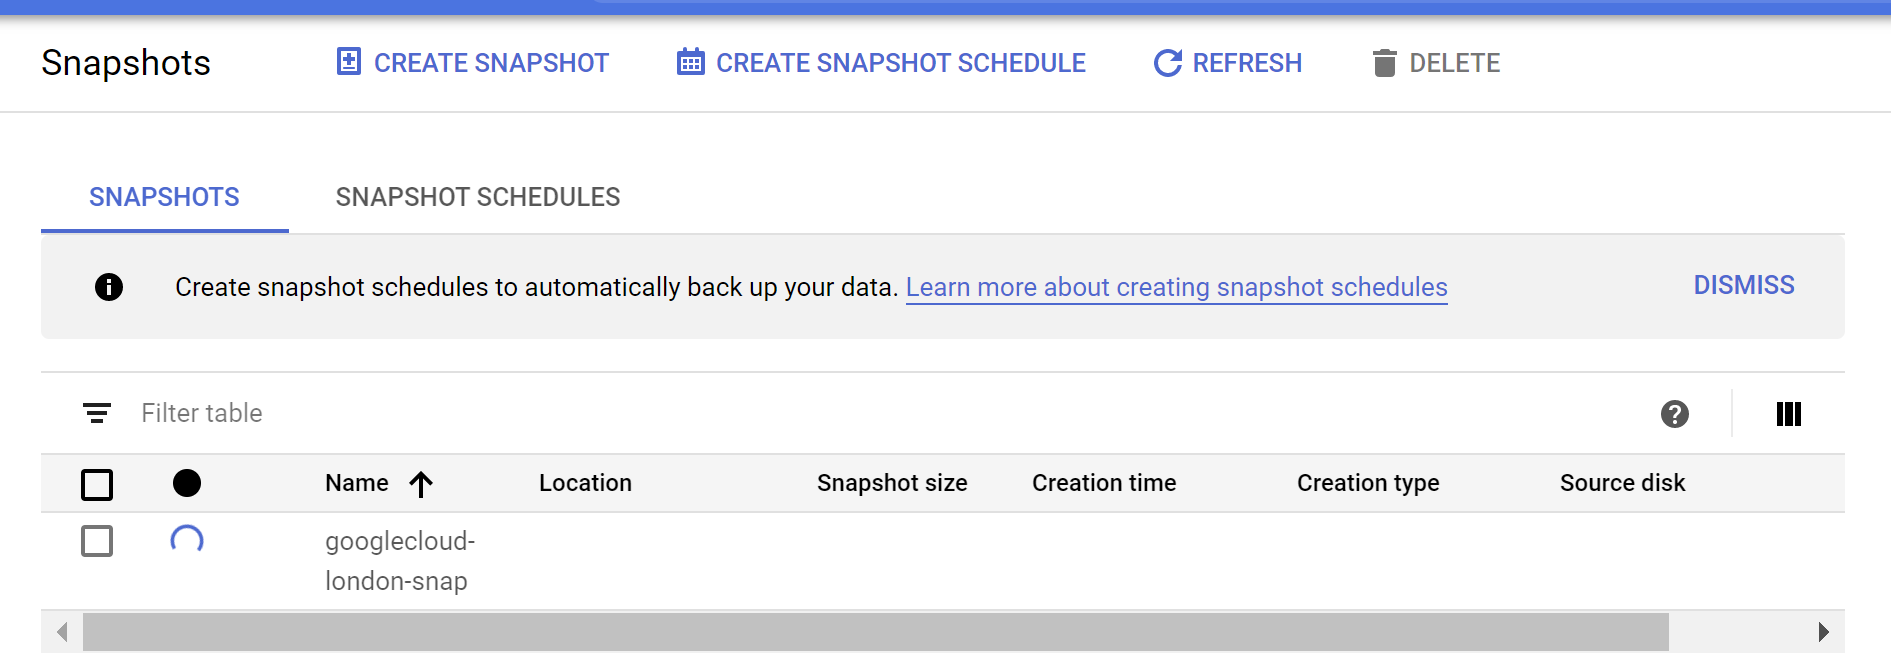This screenshot has width=1891, height=672.
Task: Select the SNAPSHOTS tab
Action: coord(164,196)
